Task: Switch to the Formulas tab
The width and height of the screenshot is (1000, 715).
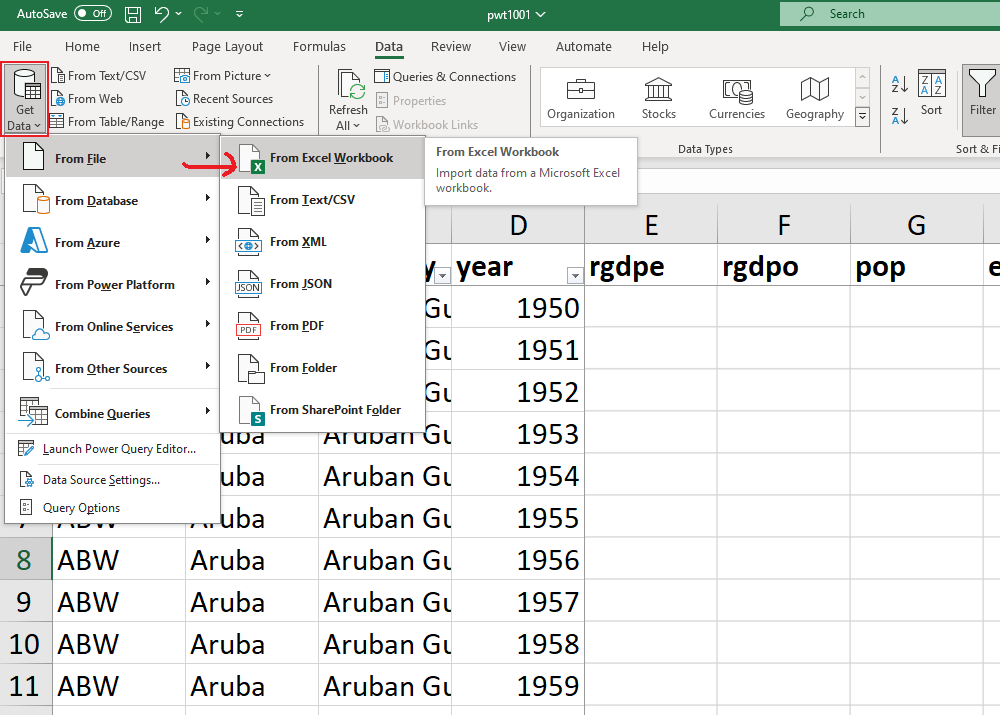Action: click(x=319, y=47)
